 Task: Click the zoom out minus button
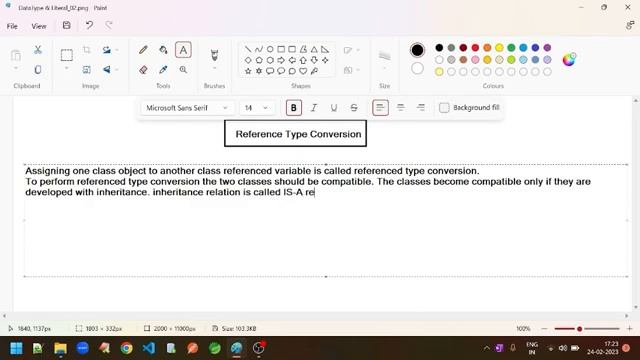tap(544, 329)
